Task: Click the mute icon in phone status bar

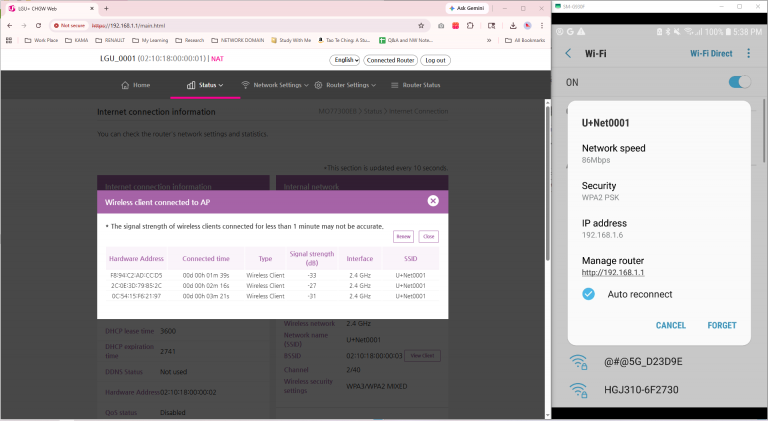Action: [677, 32]
